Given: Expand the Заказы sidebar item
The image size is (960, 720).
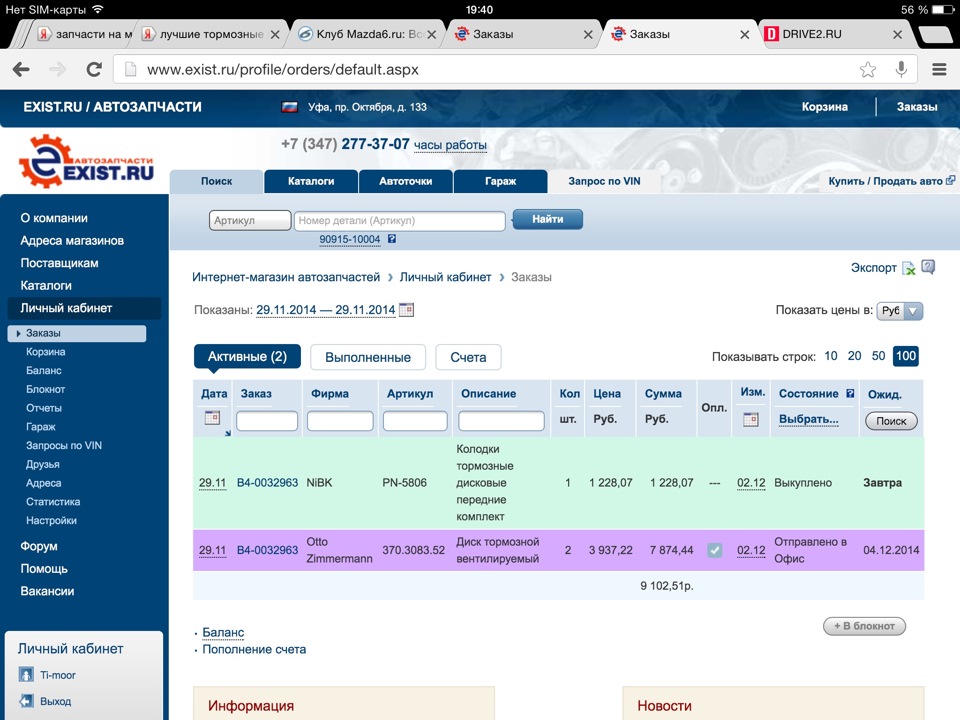Looking at the screenshot, I should pyautogui.click(x=77, y=333).
